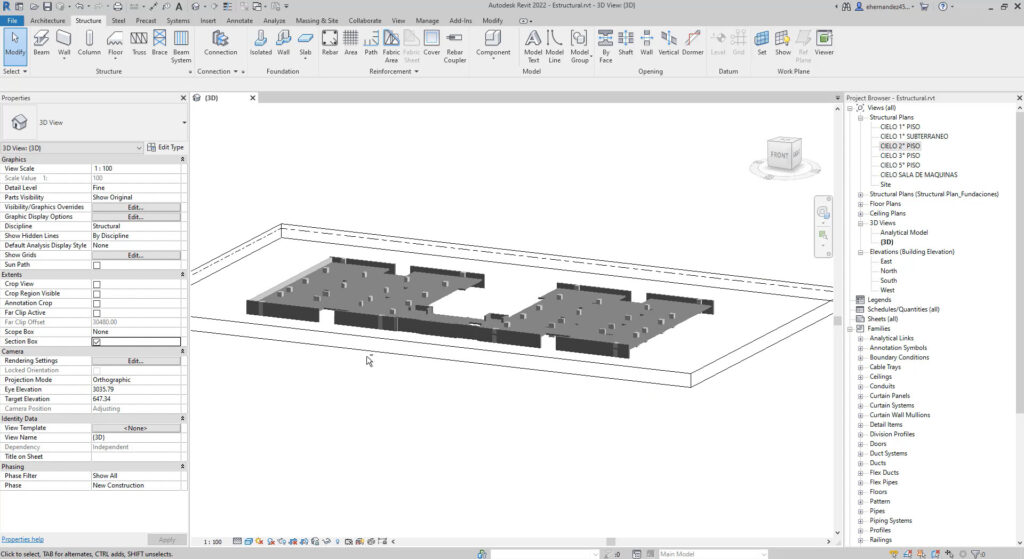Screen dimensions: 1024x559
Task: Pick the Isolated foundation tool
Action: [x=260, y=42]
